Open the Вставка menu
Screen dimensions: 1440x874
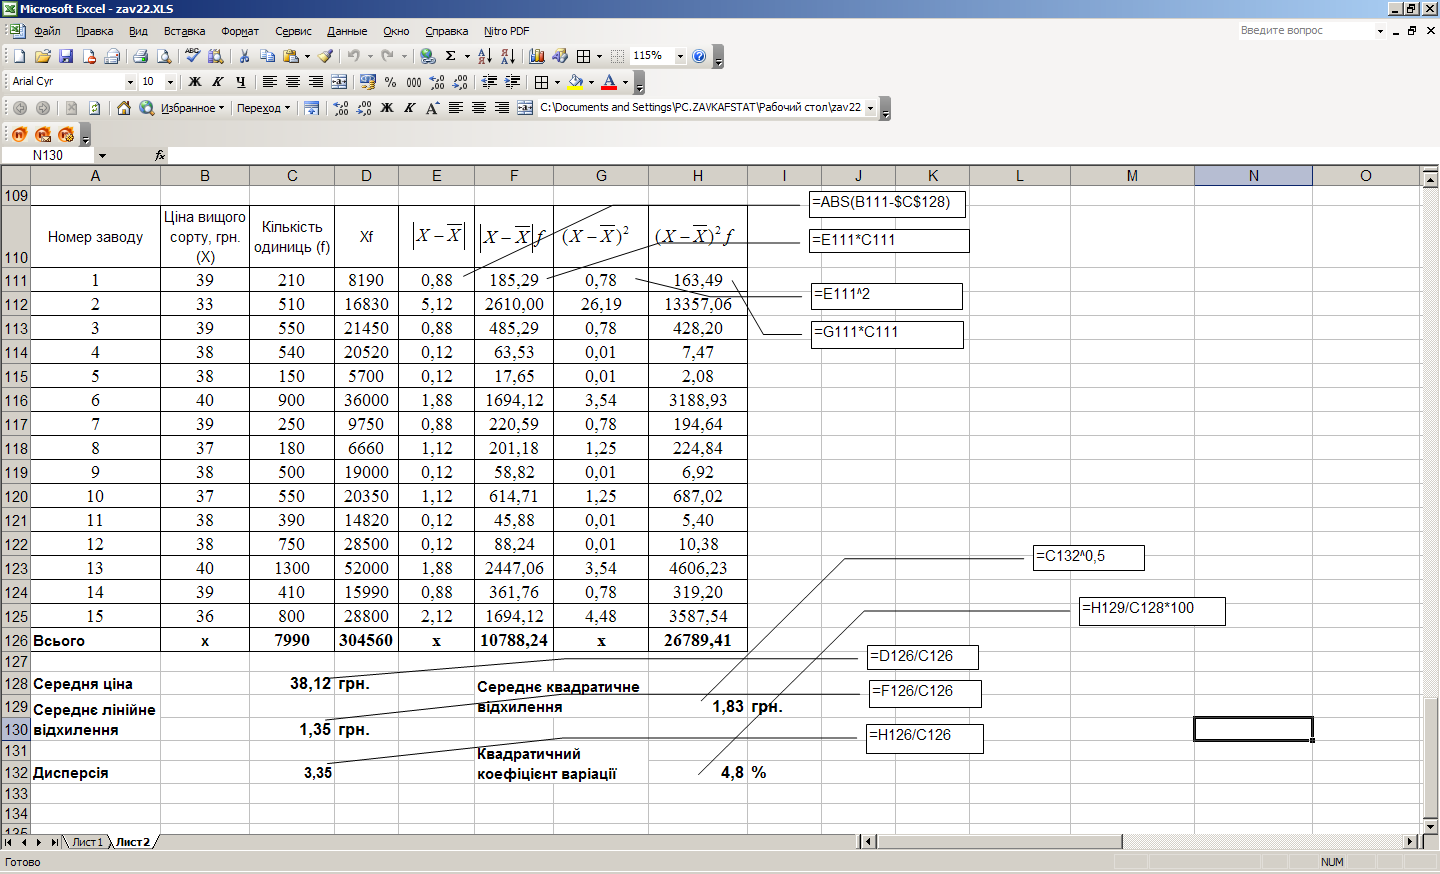pyautogui.click(x=184, y=31)
